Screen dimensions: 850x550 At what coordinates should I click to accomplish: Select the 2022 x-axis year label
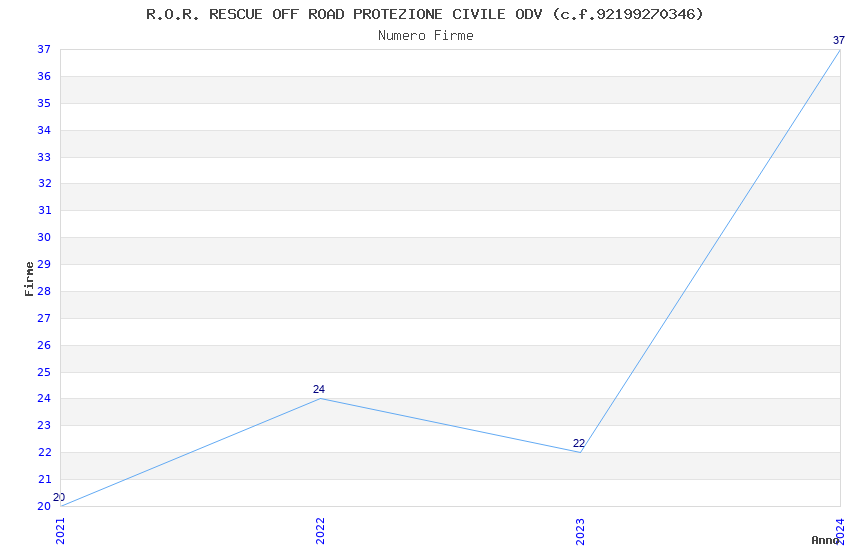point(320,531)
